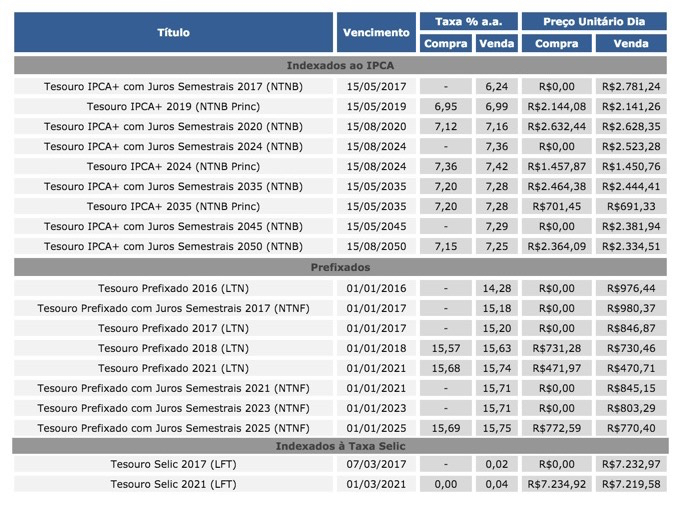Click the Preço Unitário Dia header

point(595,21)
